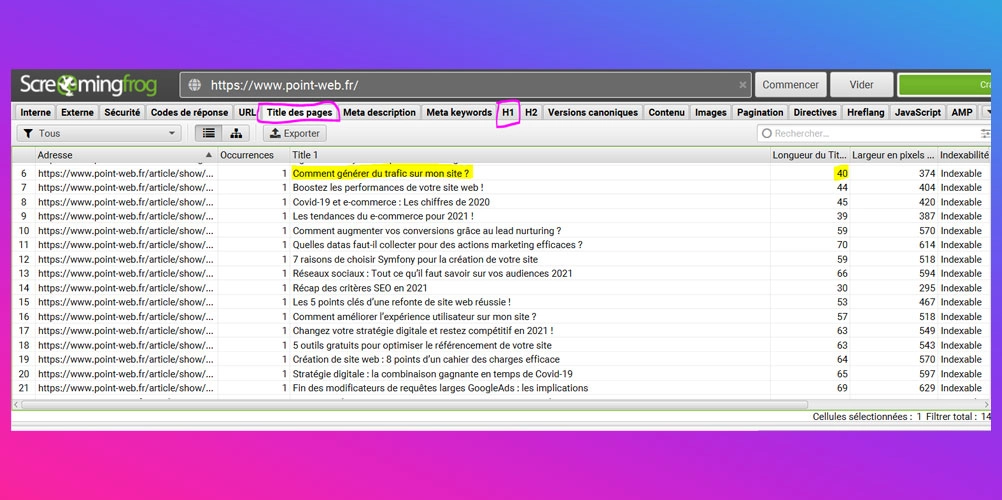This screenshot has width=1002, height=500.
Task: Select the '5 outils gratuits' title
Action: click(x=422, y=345)
